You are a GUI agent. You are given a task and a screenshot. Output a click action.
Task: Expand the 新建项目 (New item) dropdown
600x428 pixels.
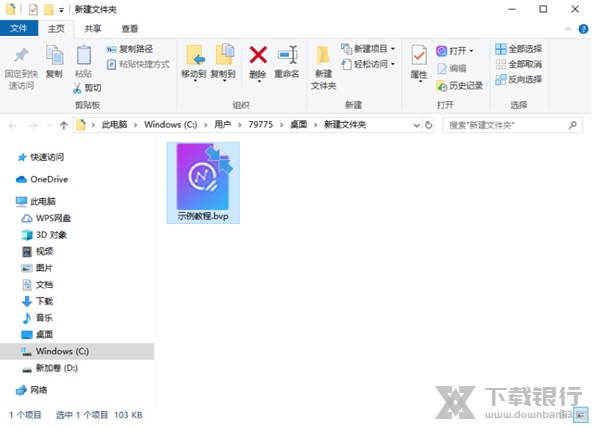368,48
